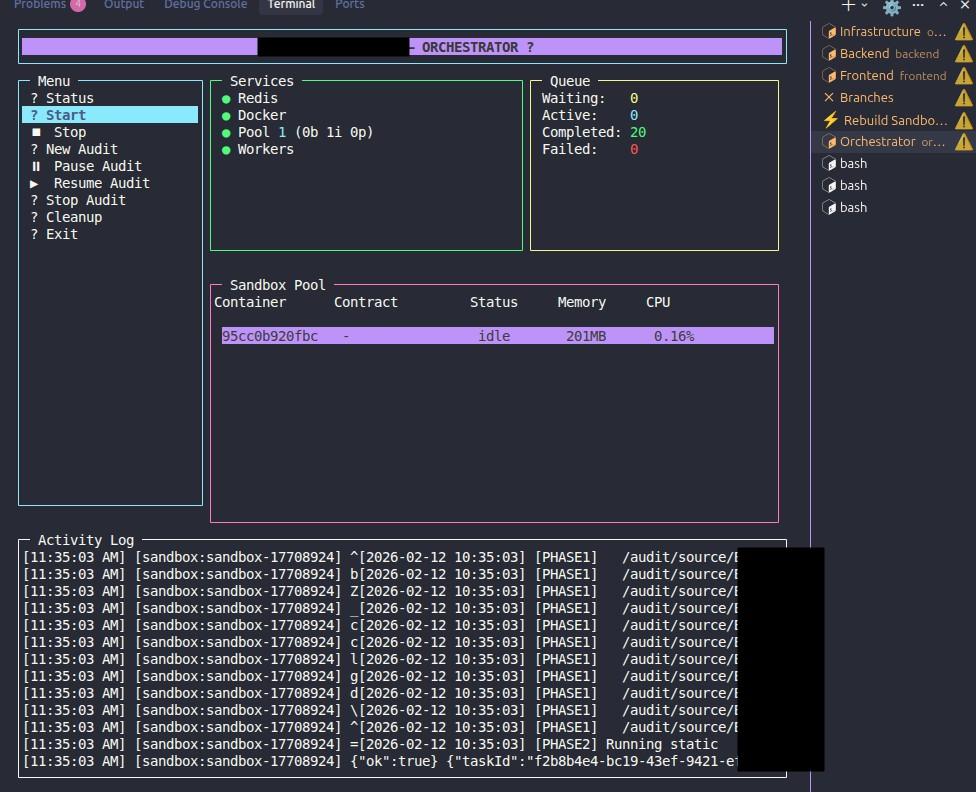
Task: Switch to the Ports tab
Action: click(x=350, y=4)
